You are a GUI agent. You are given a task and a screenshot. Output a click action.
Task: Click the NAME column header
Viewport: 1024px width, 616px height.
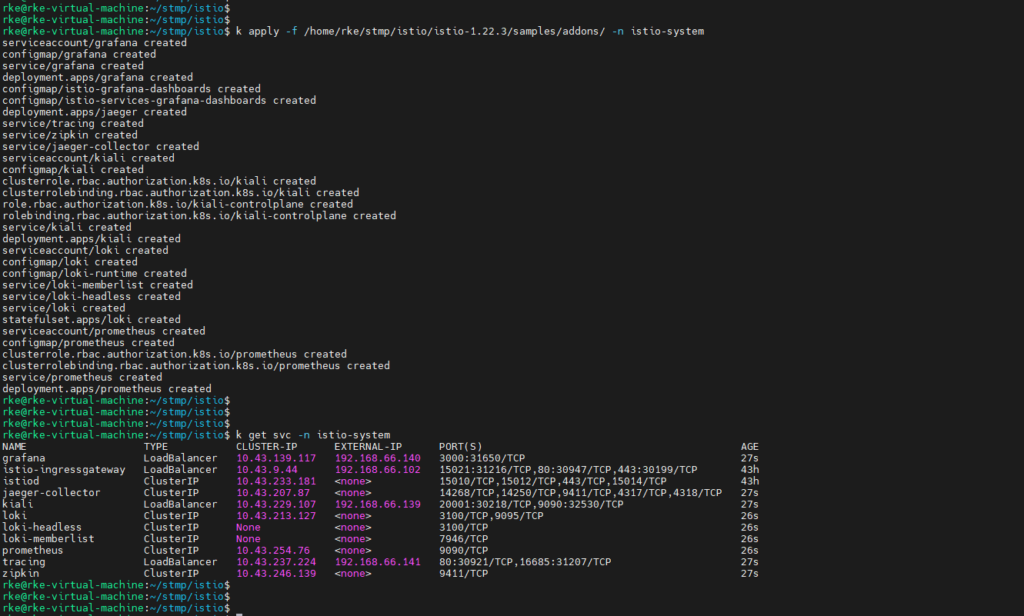(14, 447)
